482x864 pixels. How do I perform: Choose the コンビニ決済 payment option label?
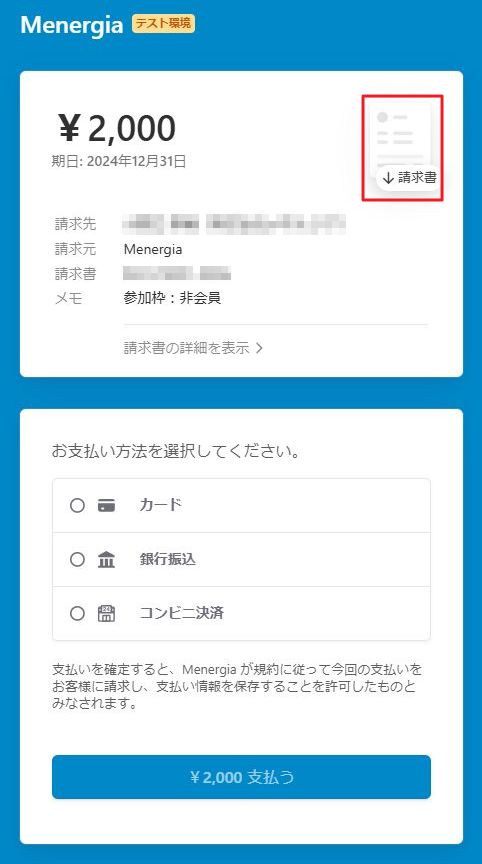pos(181,613)
